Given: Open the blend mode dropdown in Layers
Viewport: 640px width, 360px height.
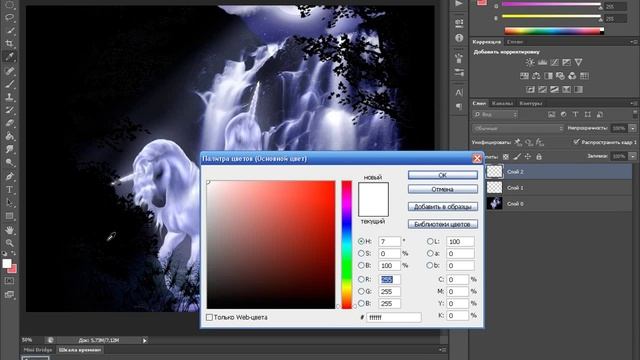Looking at the screenshot, I should point(518,128).
